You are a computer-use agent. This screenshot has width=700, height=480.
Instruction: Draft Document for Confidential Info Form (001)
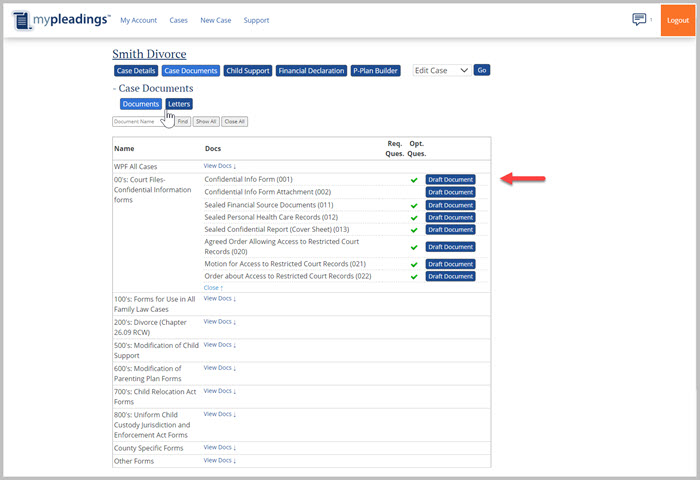[x=450, y=180]
